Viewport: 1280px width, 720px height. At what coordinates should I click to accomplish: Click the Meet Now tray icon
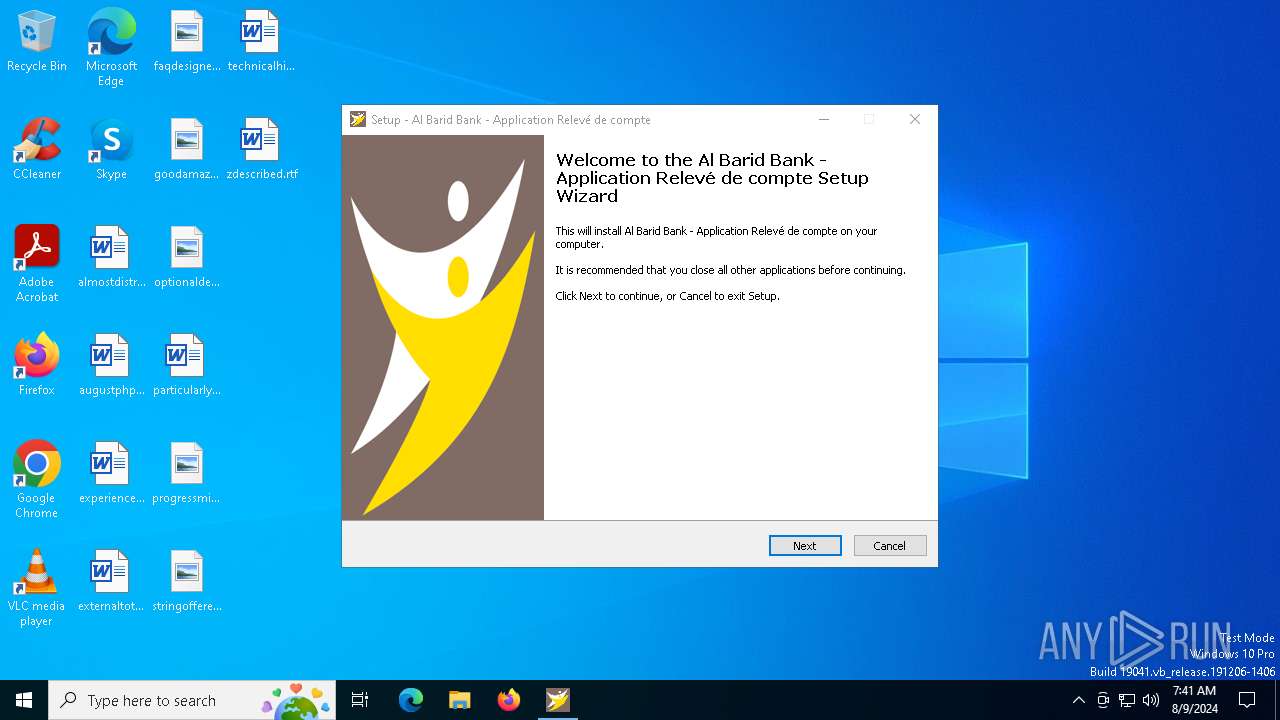point(1103,700)
